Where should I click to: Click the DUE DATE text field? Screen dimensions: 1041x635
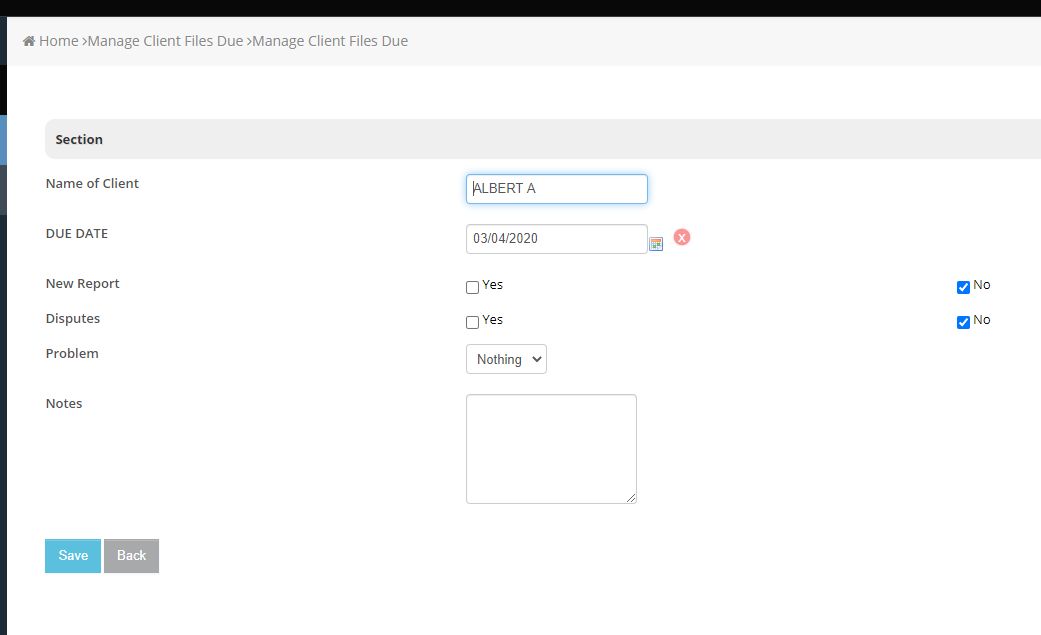coord(557,239)
